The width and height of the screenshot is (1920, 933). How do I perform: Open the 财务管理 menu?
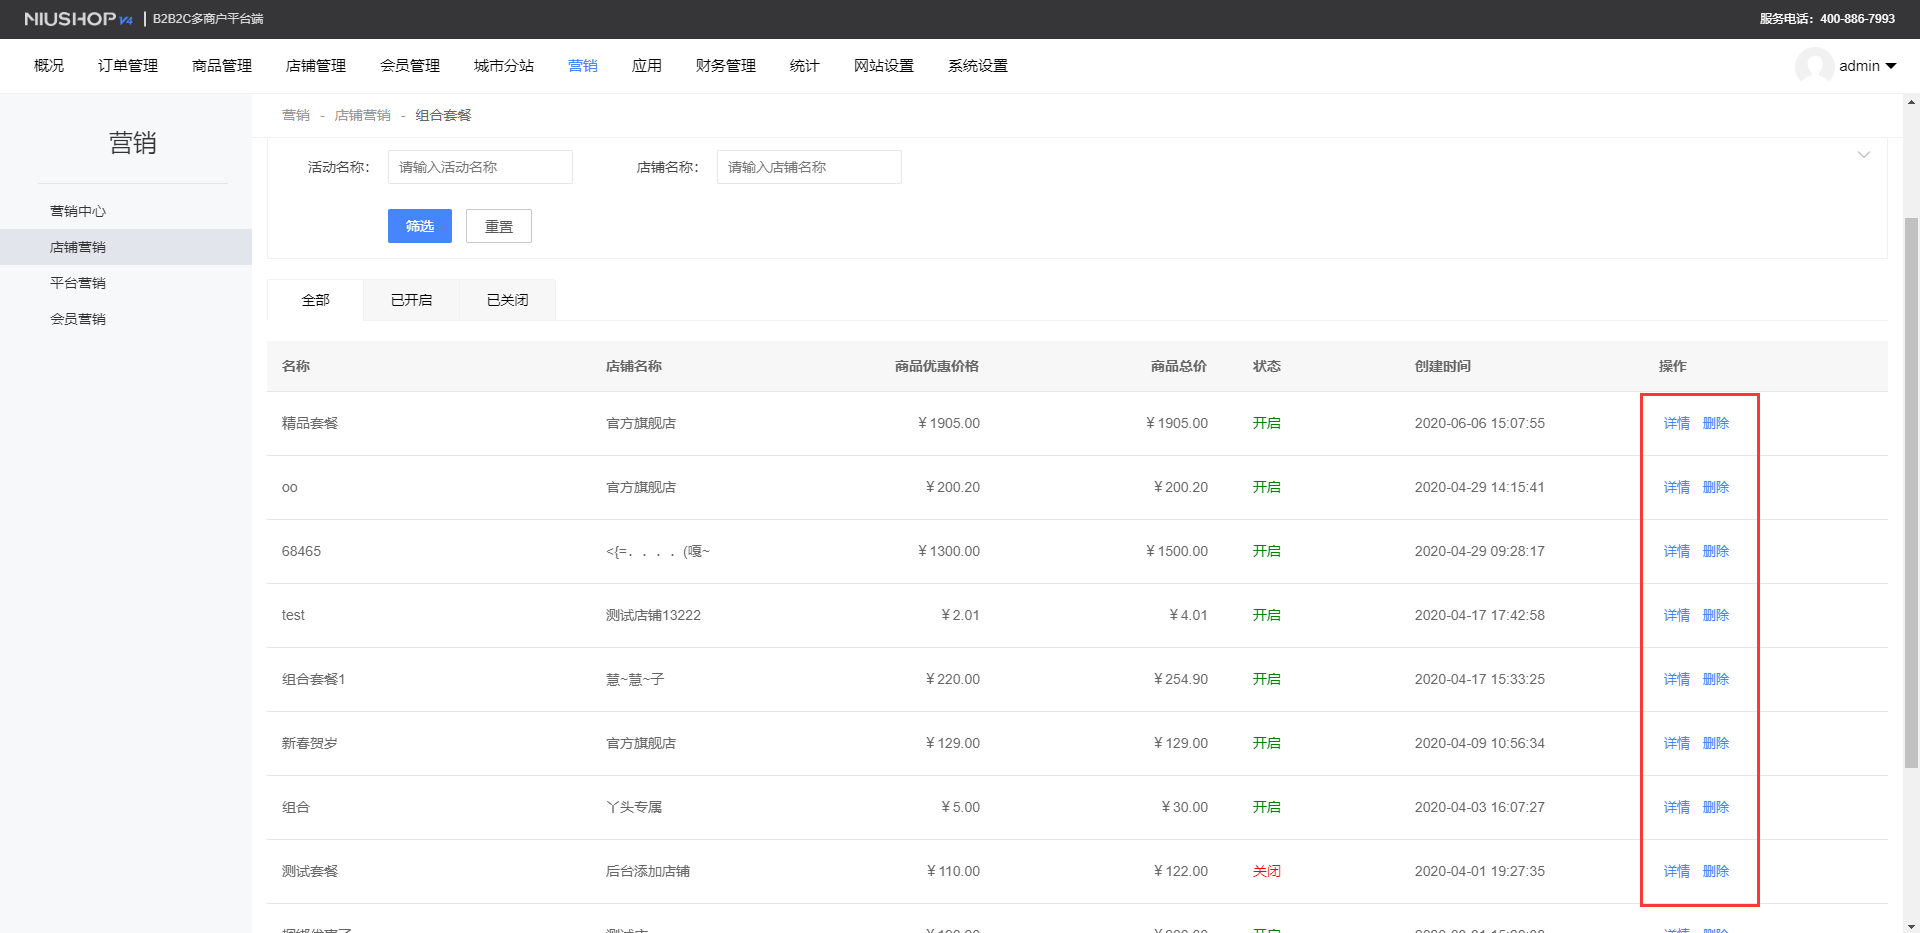click(726, 66)
